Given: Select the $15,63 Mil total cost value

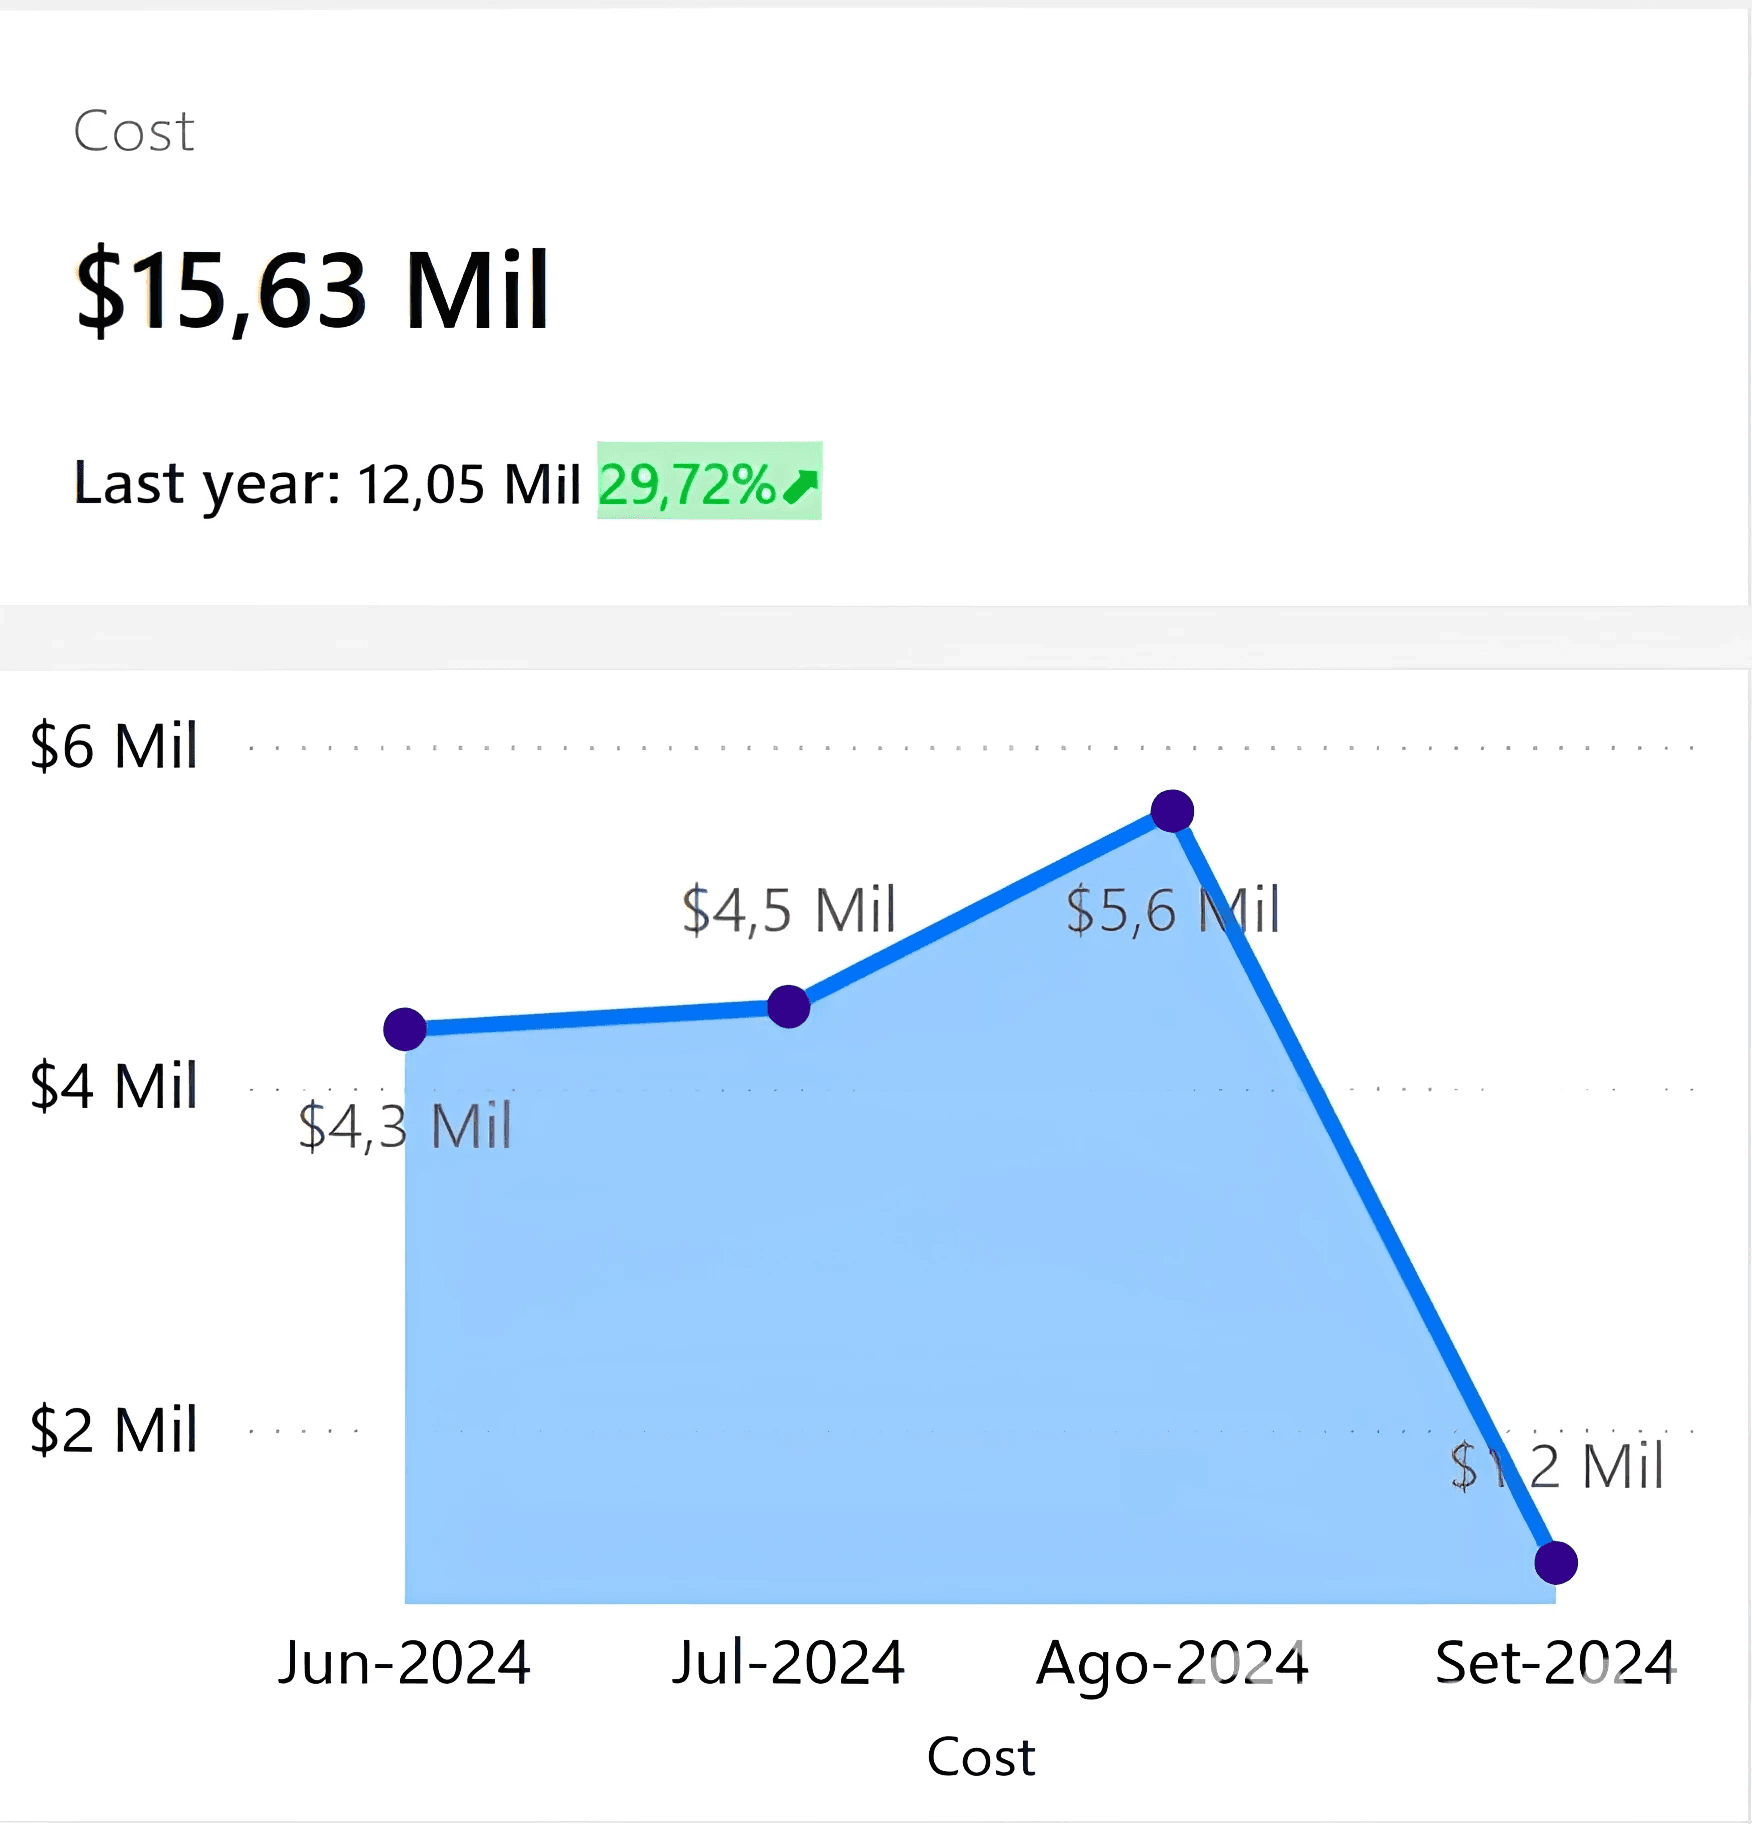Looking at the screenshot, I should [312, 290].
